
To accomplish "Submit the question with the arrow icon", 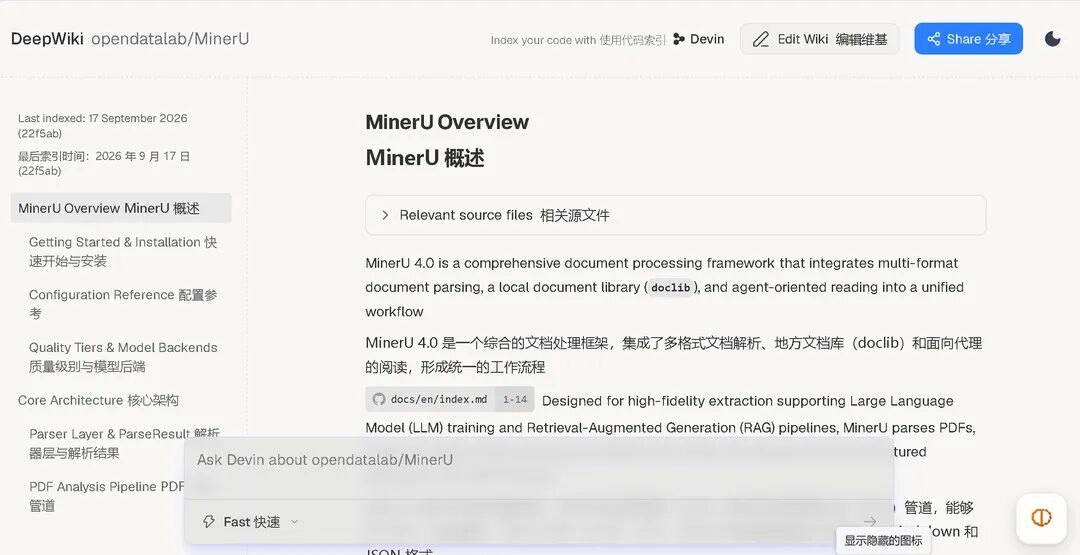I will [870, 522].
